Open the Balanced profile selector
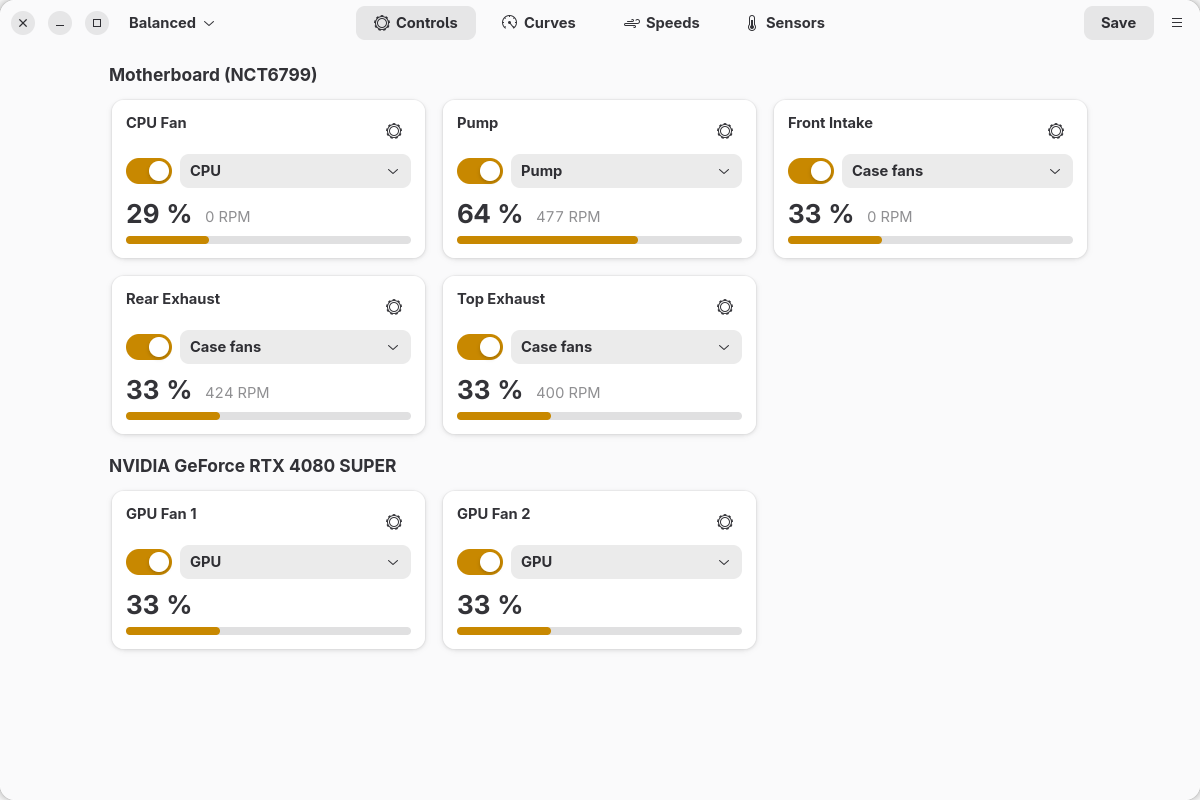 pyautogui.click(x=172, y=23)
